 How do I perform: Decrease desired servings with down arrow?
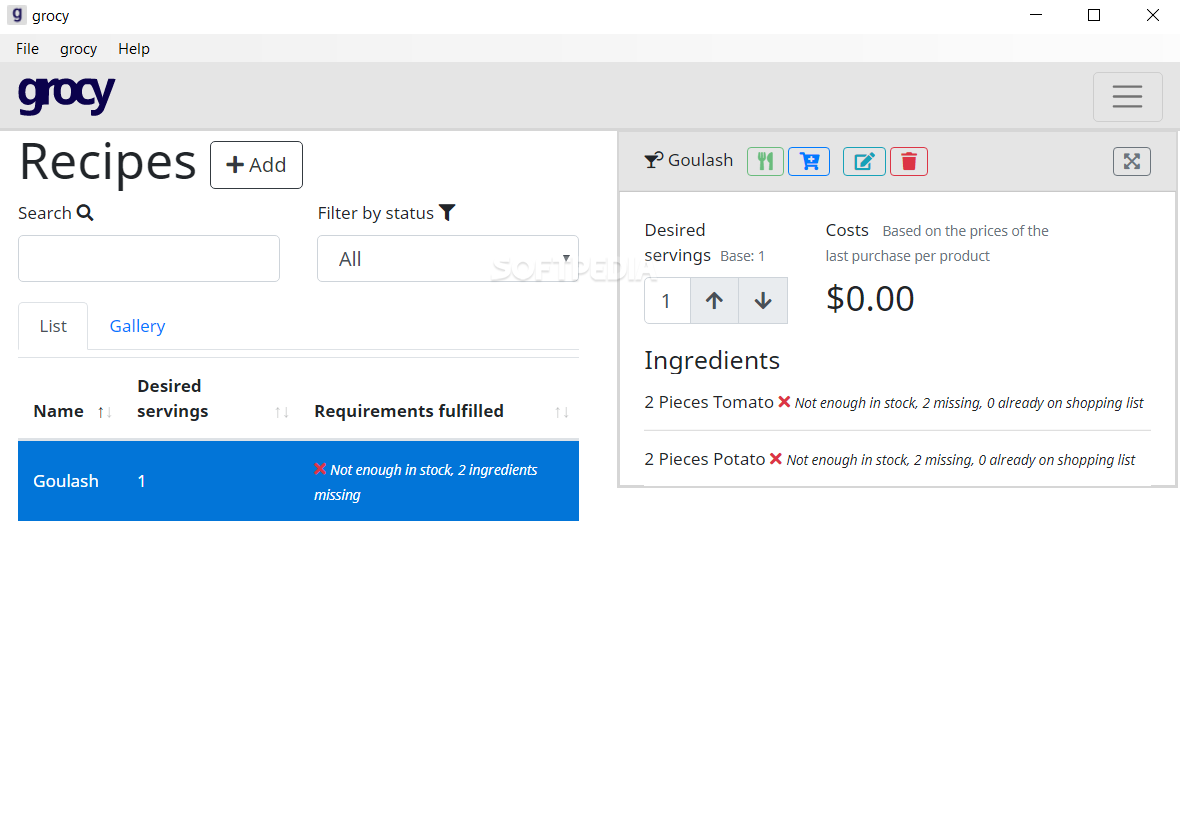pos(762,300)
